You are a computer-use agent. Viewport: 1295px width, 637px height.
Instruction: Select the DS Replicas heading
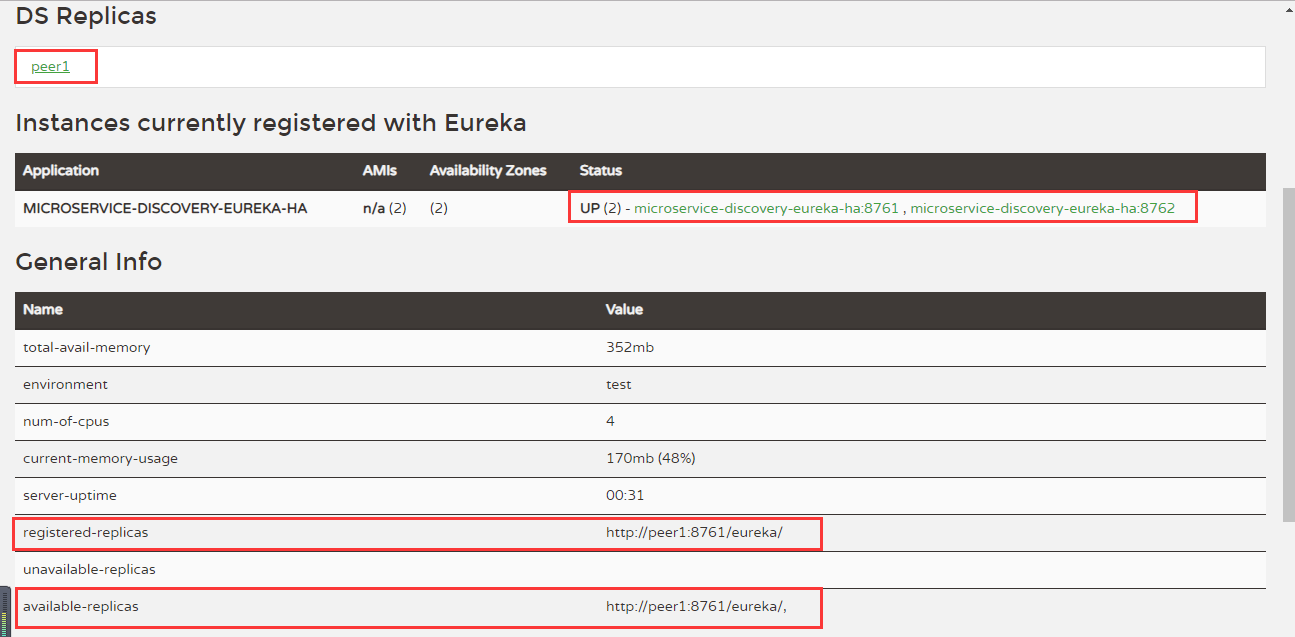point(86,16)
